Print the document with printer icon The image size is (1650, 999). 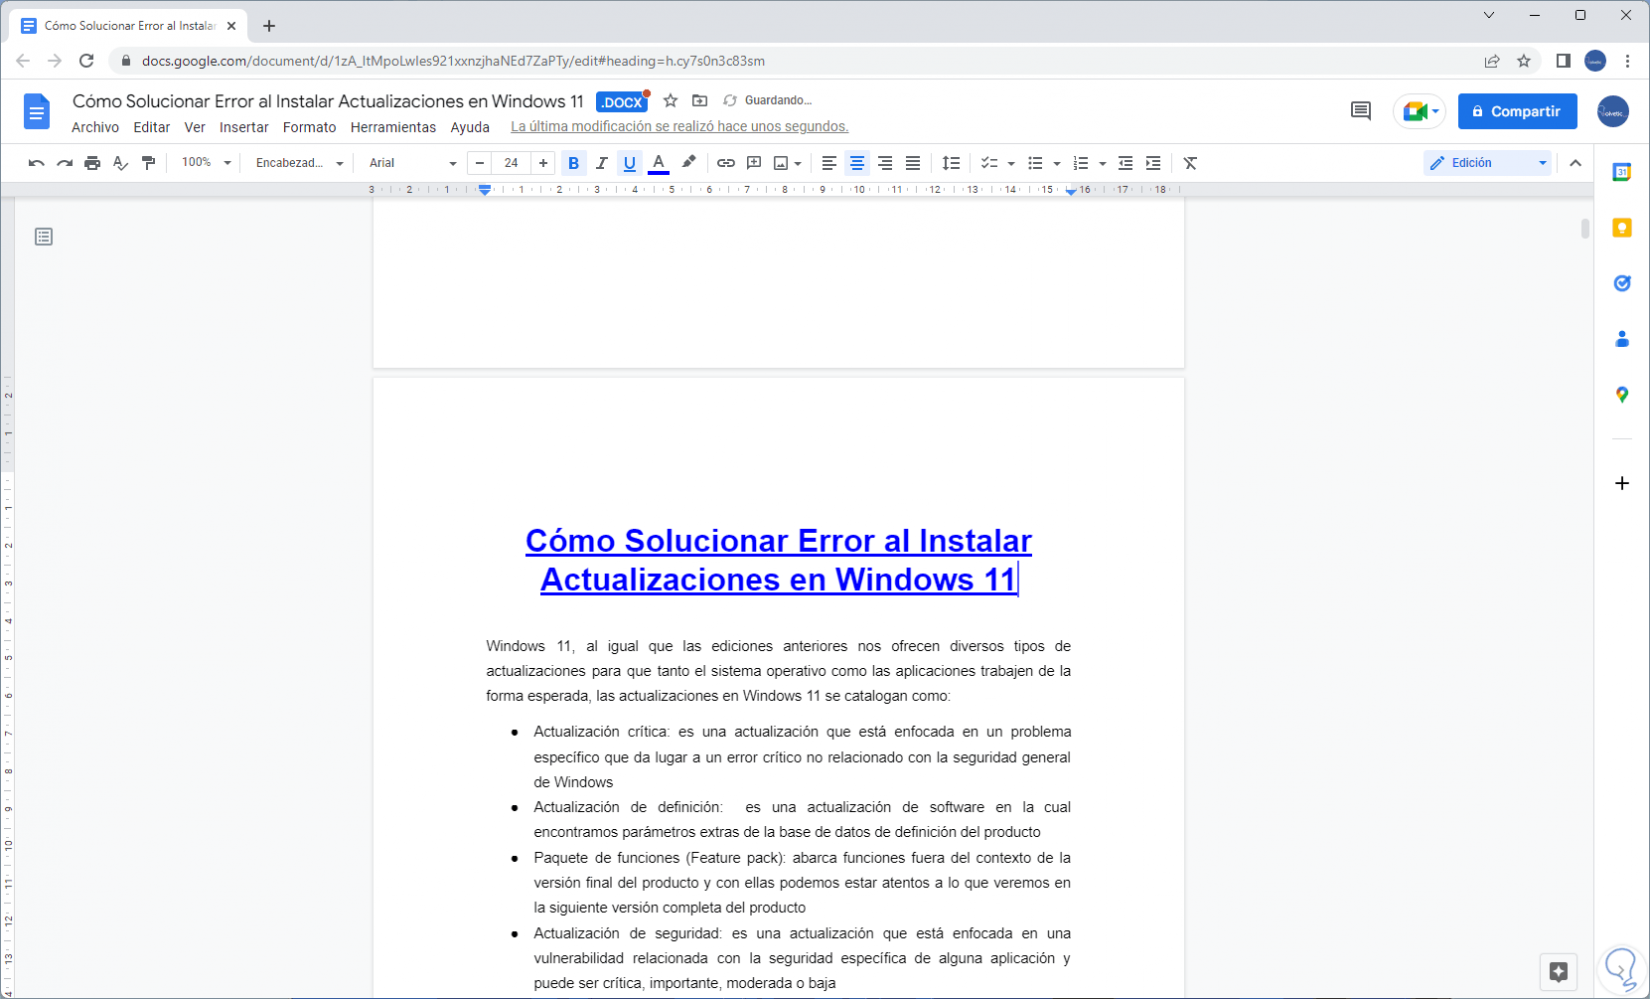click(92, 163)
